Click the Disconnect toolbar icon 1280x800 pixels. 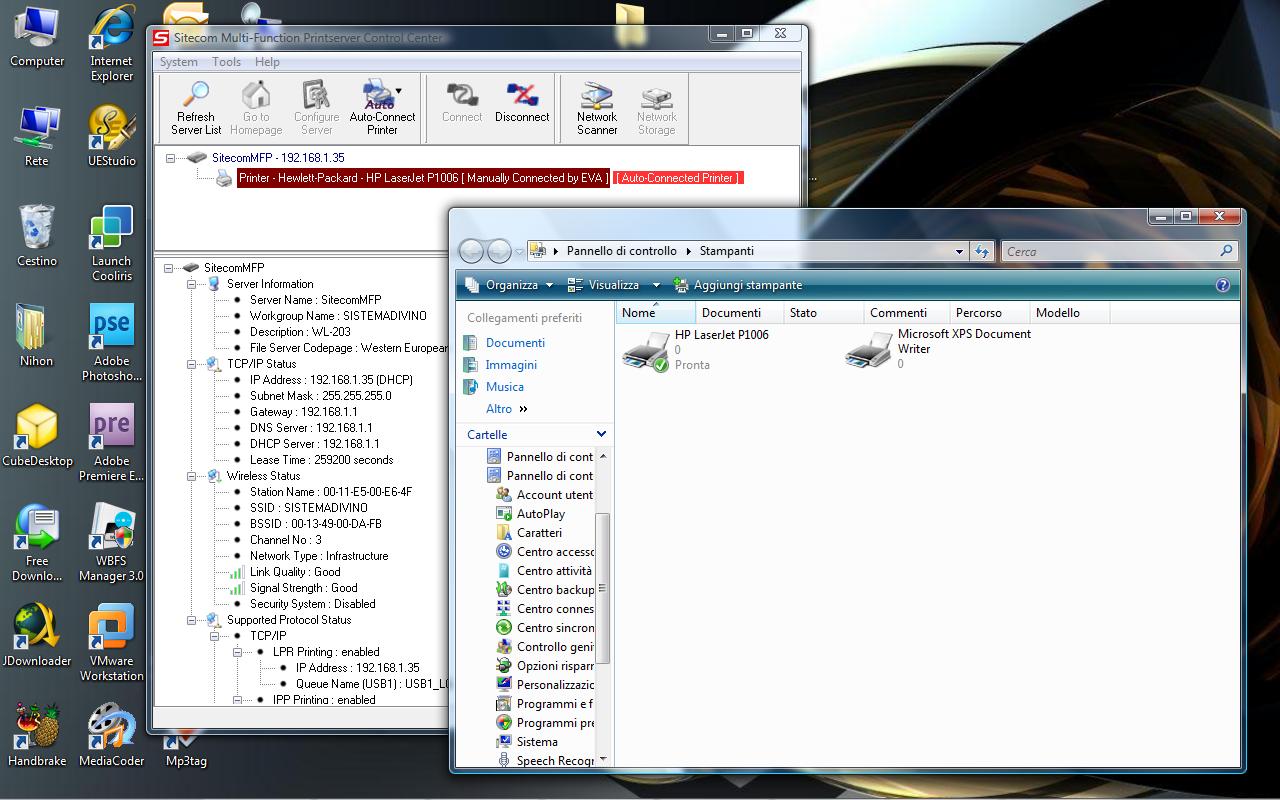(x=522, y=102)
